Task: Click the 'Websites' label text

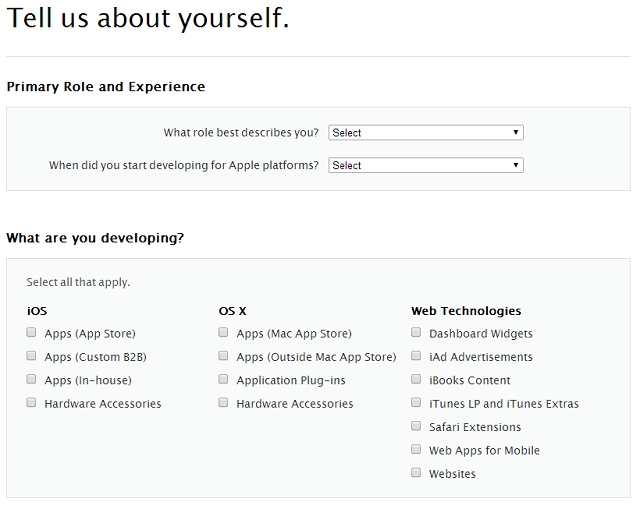Action: click(x=452, y=474)
